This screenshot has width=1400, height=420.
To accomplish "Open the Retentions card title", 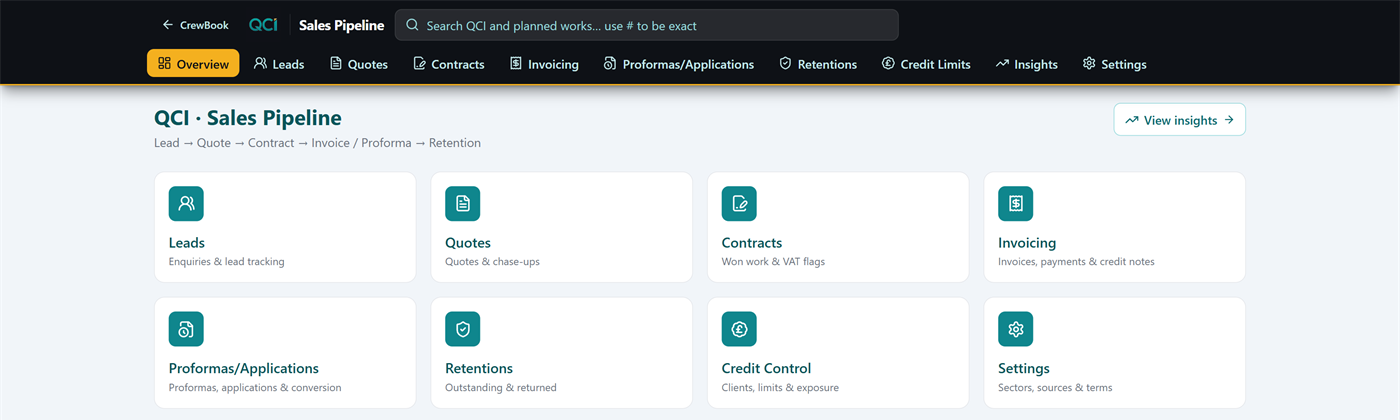I will (479, 368).
